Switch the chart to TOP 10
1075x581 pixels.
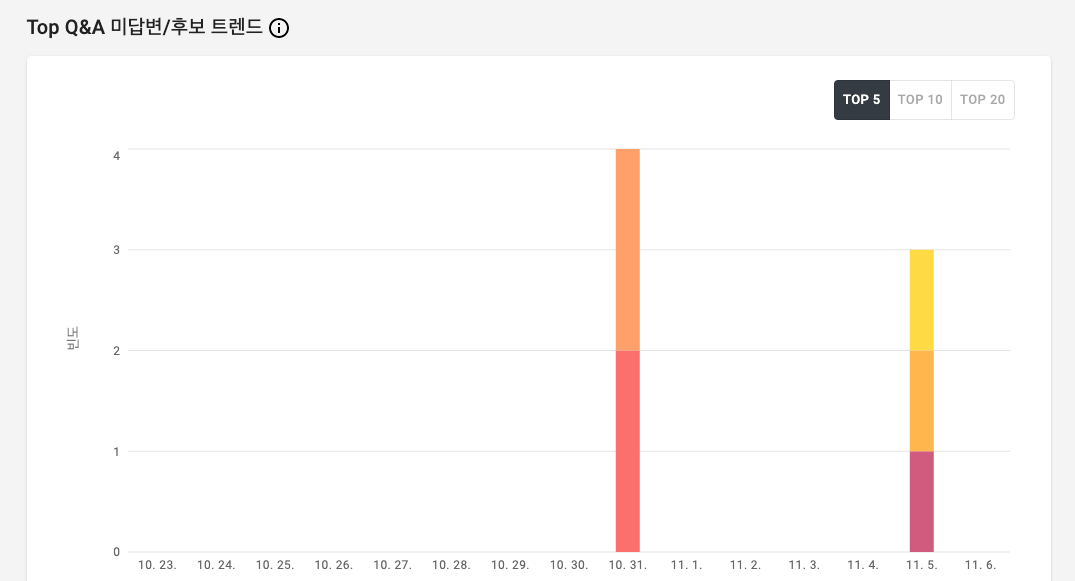920,100
